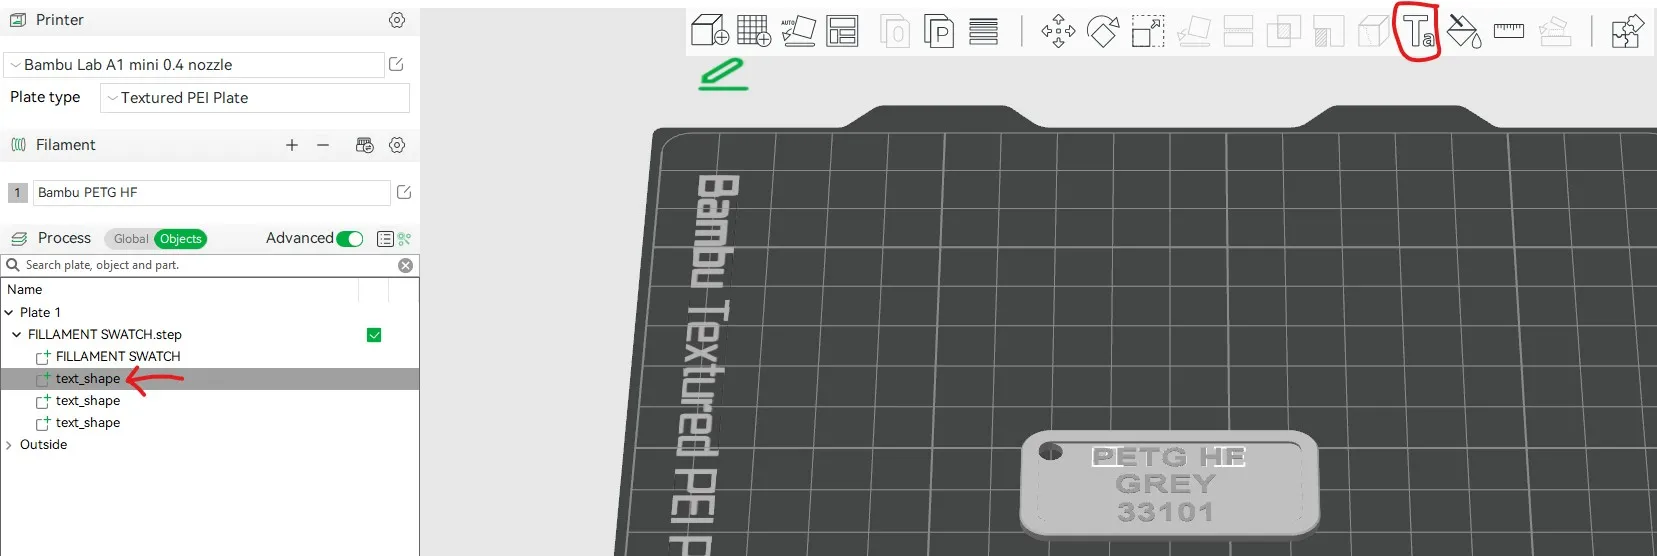Click the Outside row label
Image resolution: width=1657 pixels, height=556 pixels.
(x=44, y=444)
